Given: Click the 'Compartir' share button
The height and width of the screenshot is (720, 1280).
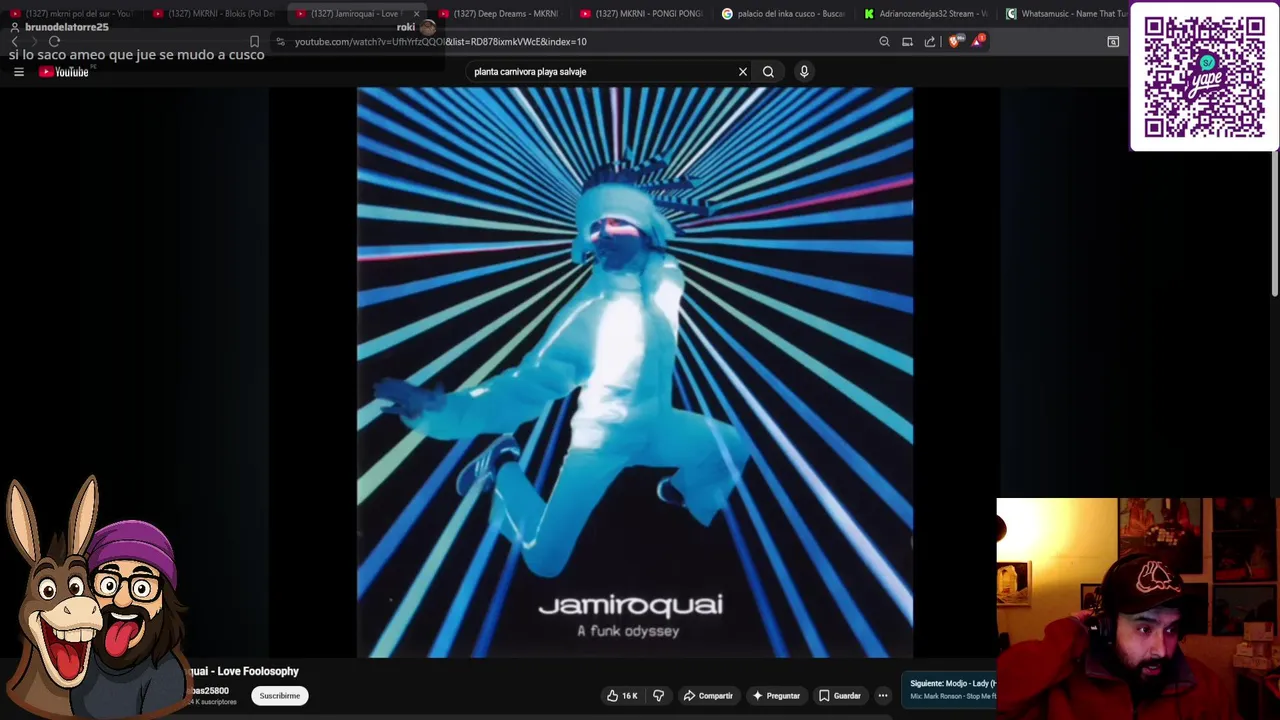Looking at the screenshot, I should point(708,696).
